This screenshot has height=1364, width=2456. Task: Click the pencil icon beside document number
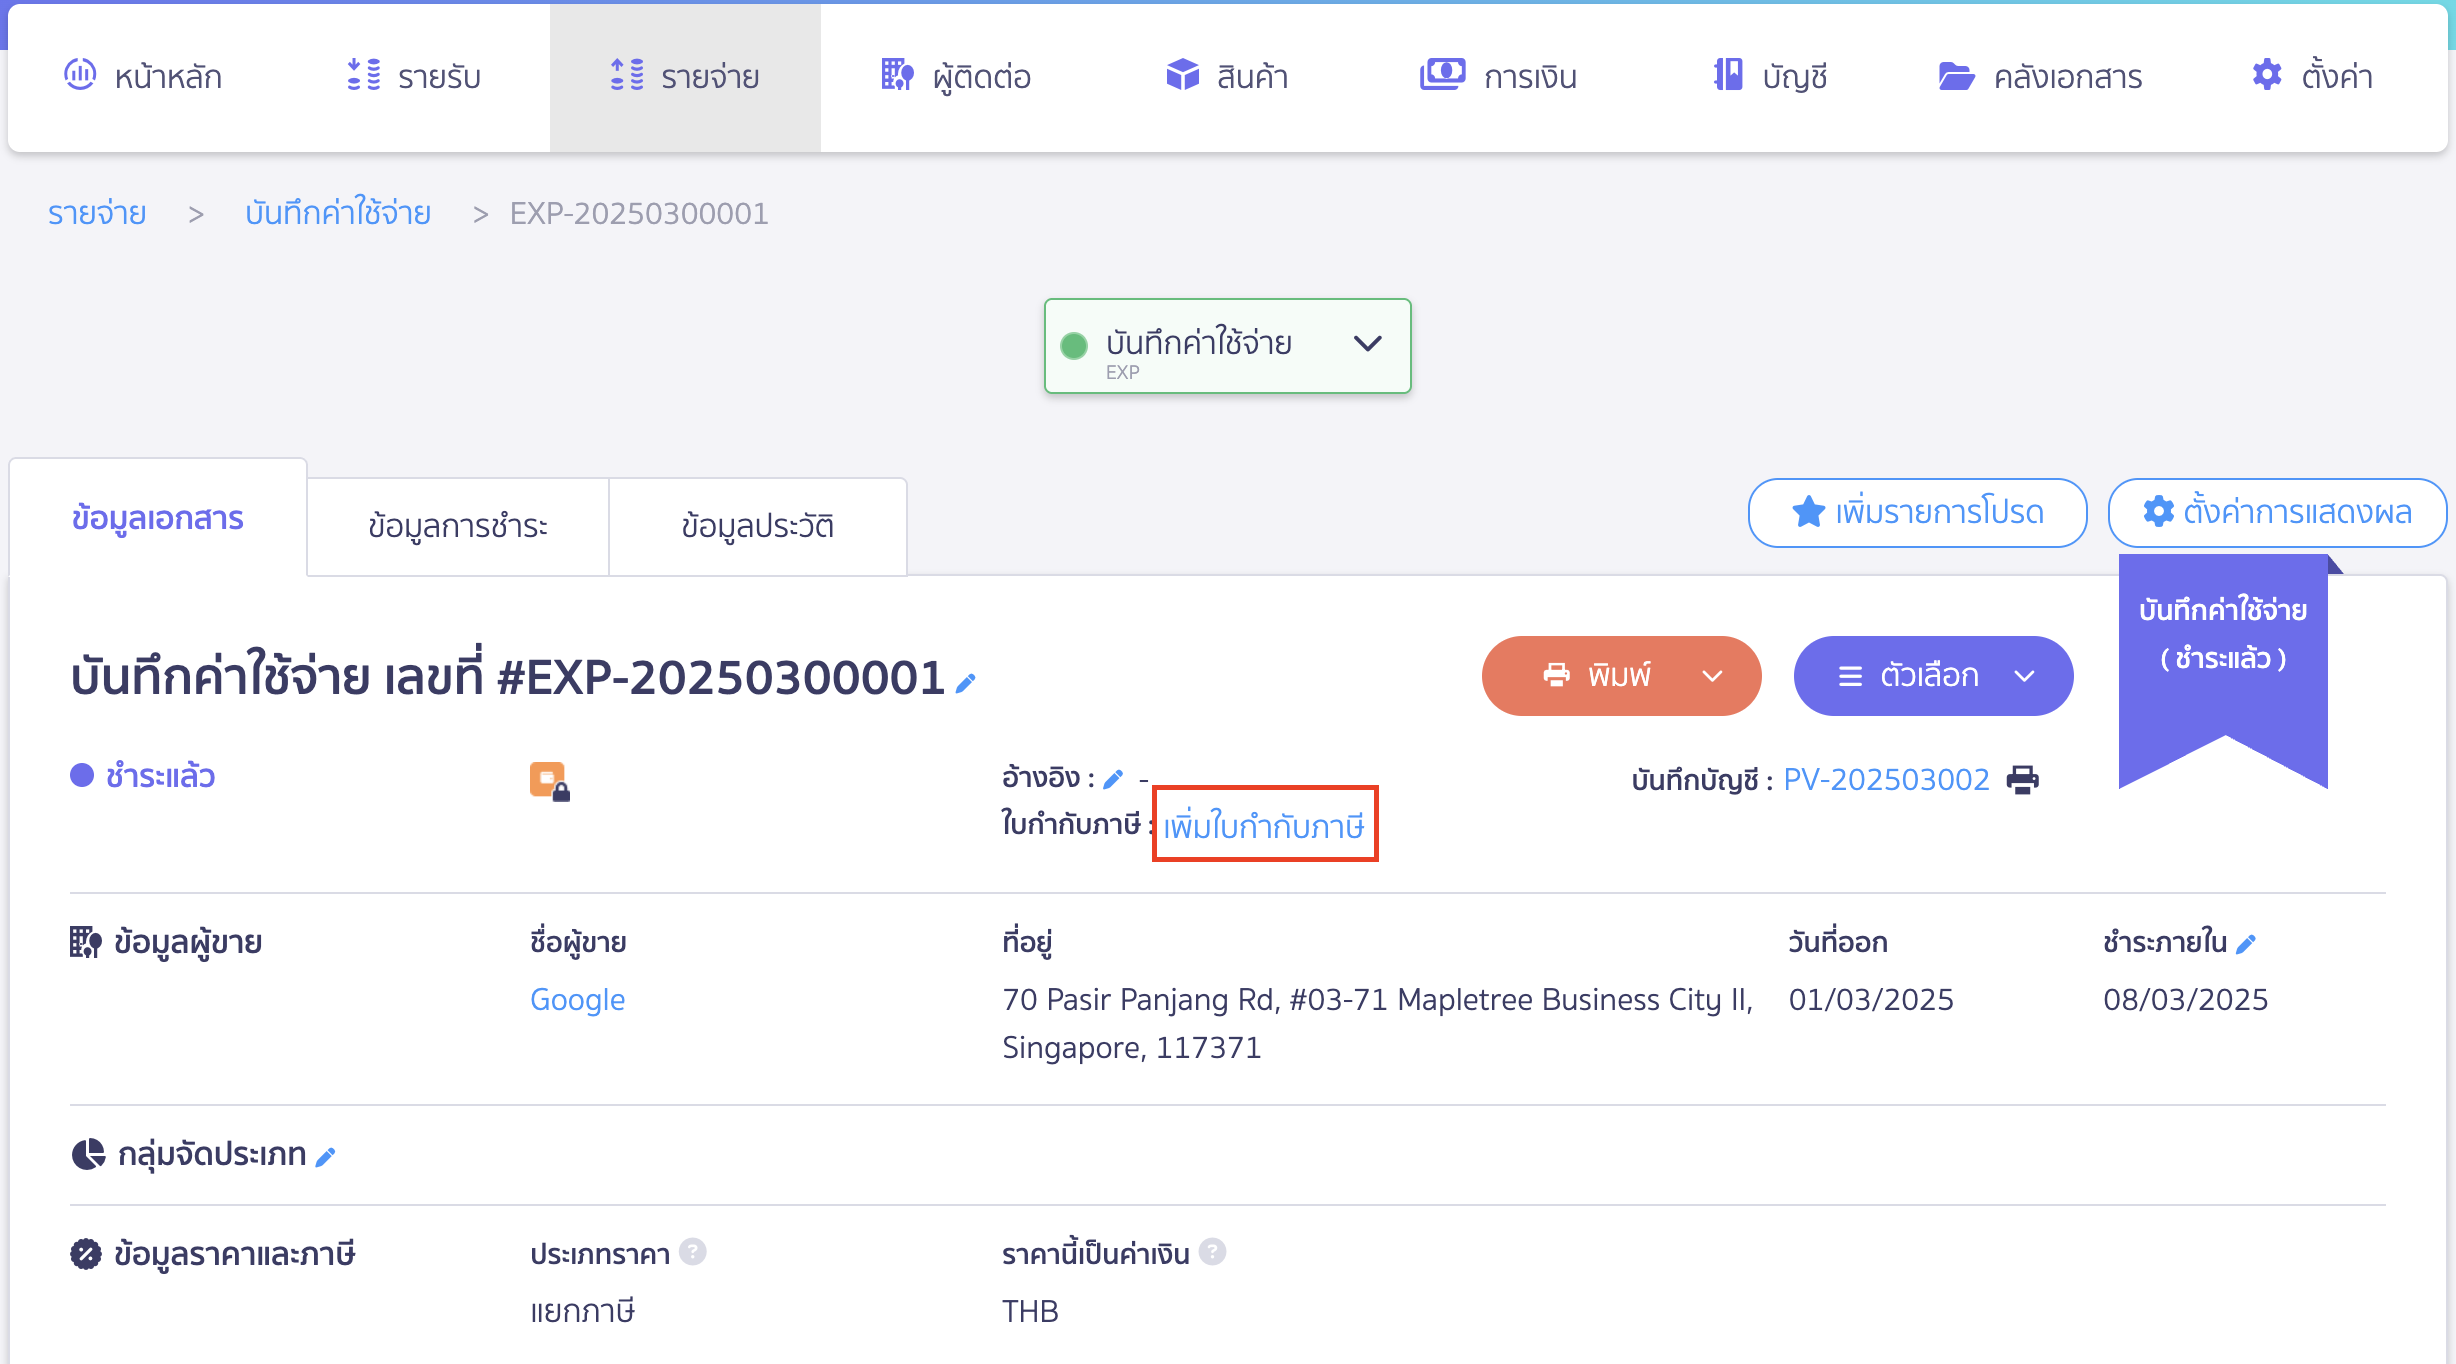pos(965,683)
